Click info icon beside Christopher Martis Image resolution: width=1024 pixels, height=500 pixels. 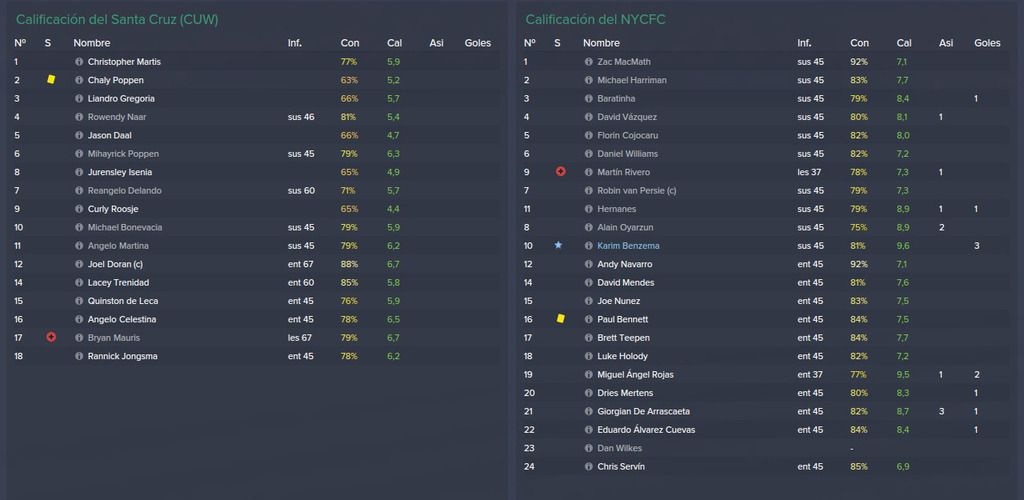point(79,61)
